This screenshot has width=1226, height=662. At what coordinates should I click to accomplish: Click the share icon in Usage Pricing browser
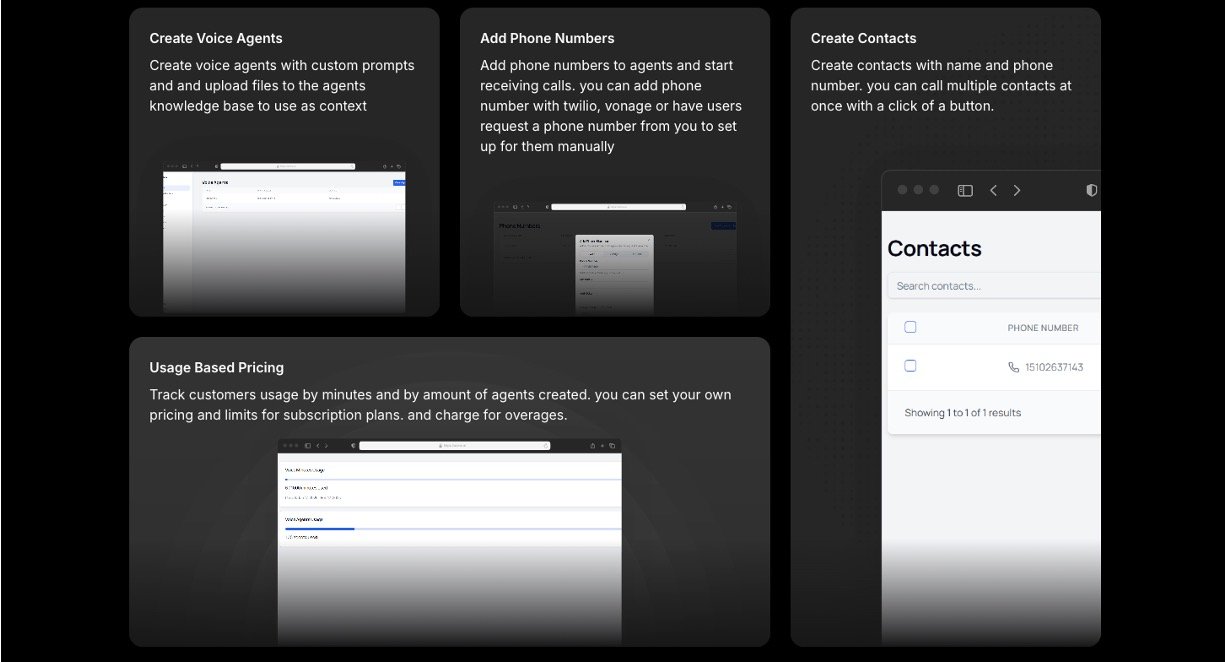(x=593, y=445)
